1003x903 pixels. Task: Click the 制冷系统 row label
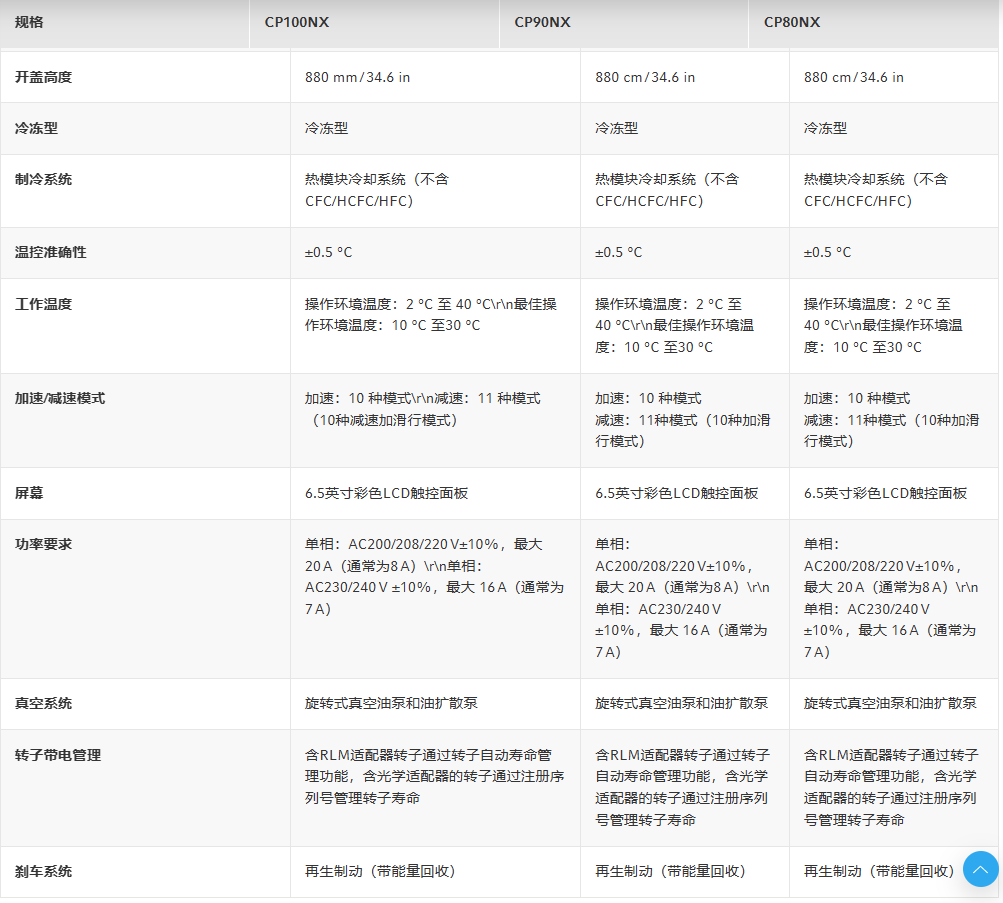click(43, 180)
